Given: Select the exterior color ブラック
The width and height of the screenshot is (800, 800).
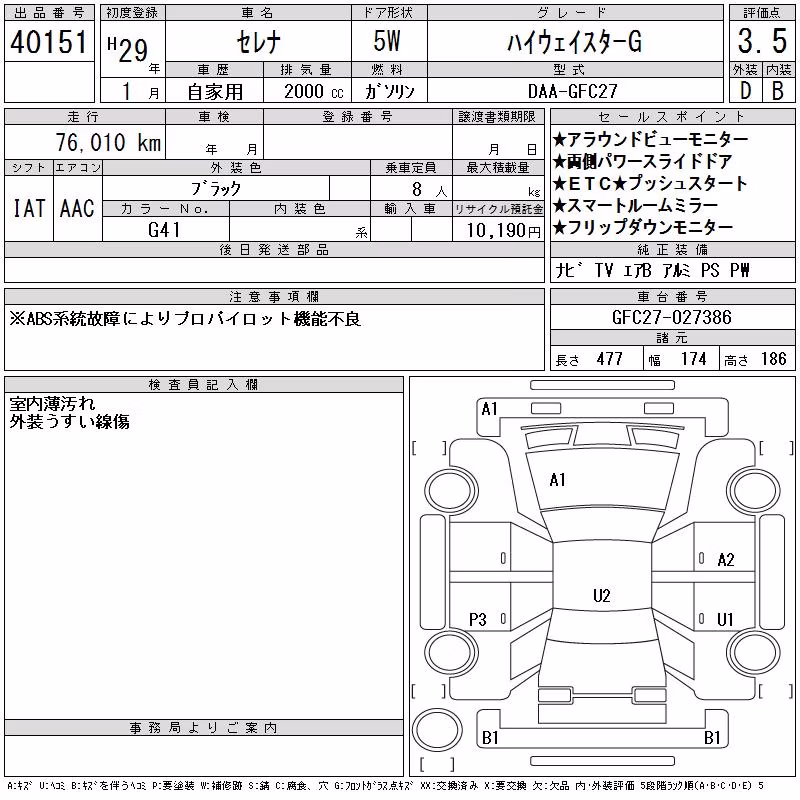Looking at the screenshot, I should (216, 189).
